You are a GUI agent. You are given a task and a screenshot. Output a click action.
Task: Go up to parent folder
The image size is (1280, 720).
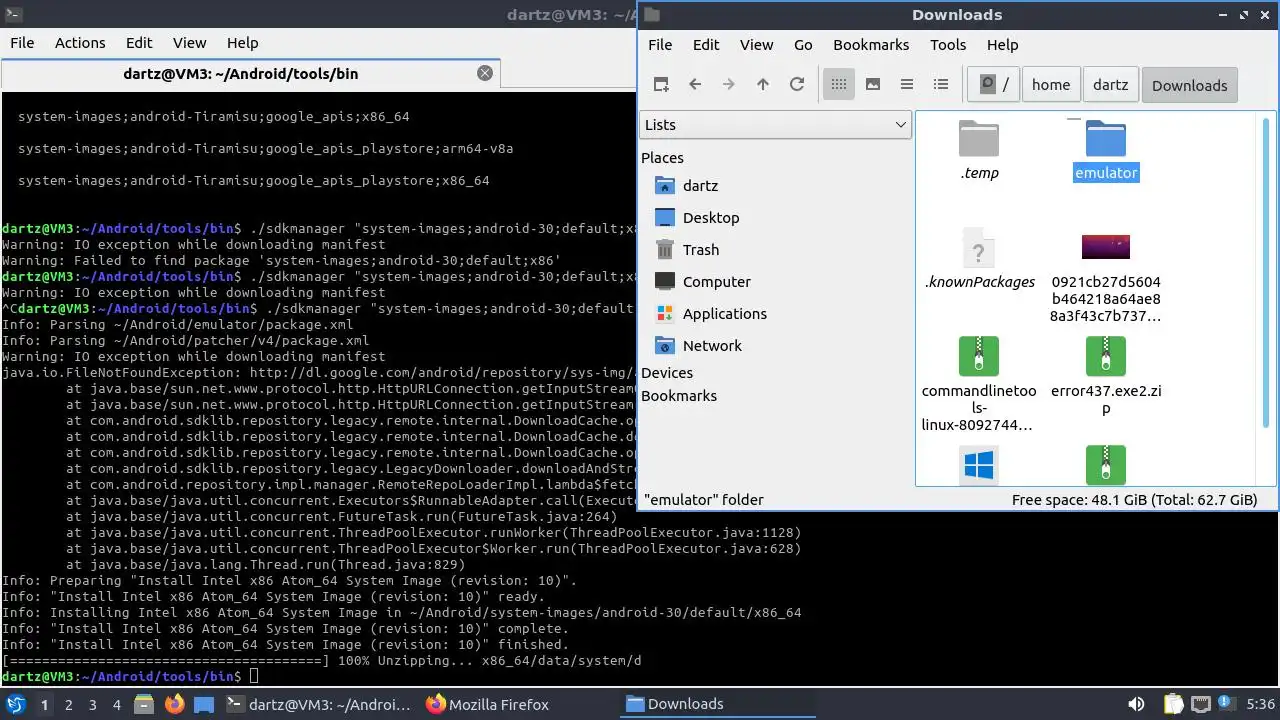point(763,85)
